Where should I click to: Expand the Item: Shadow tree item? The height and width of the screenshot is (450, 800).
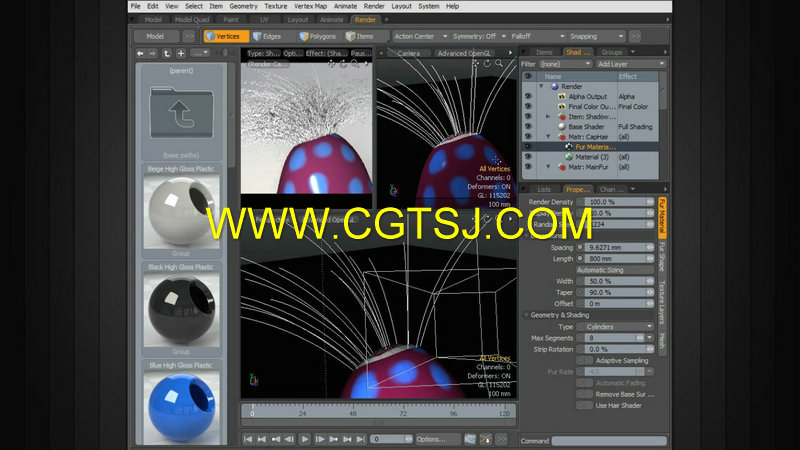coord(548,116)
